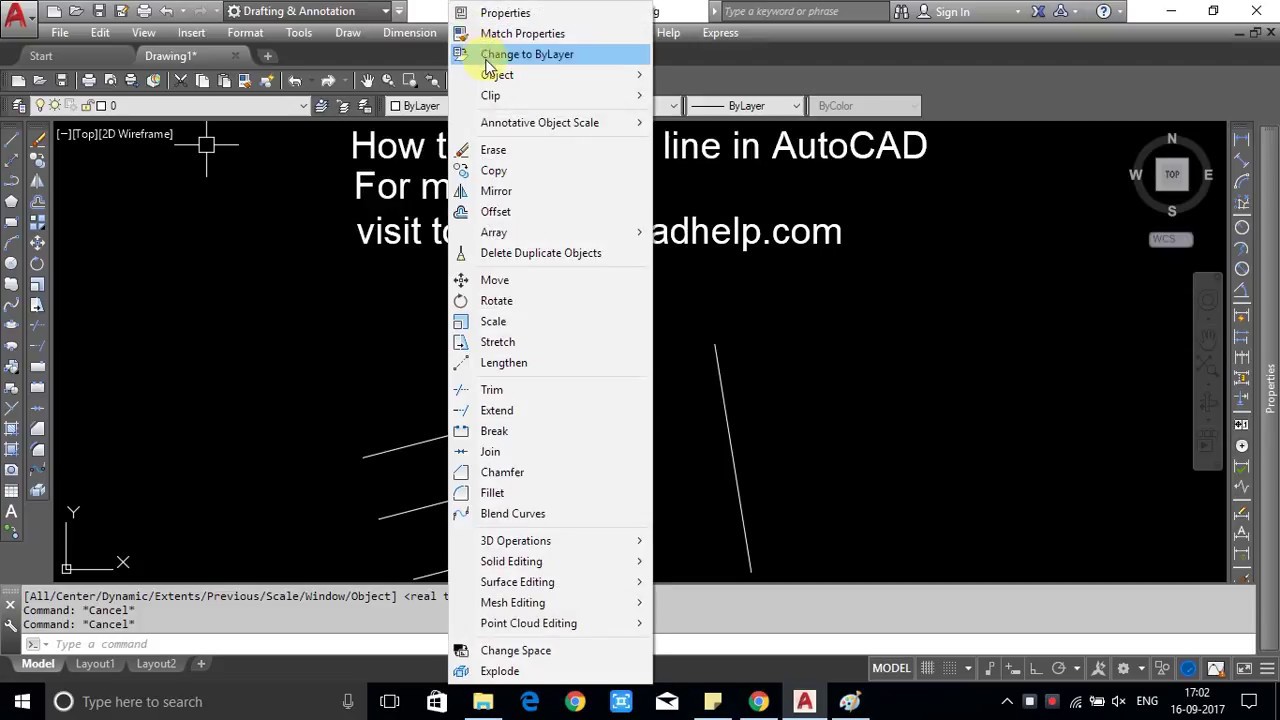Viewport: 1280px width, 720px height.
Task: Open the Draw menu
Action: coord(348,33)
